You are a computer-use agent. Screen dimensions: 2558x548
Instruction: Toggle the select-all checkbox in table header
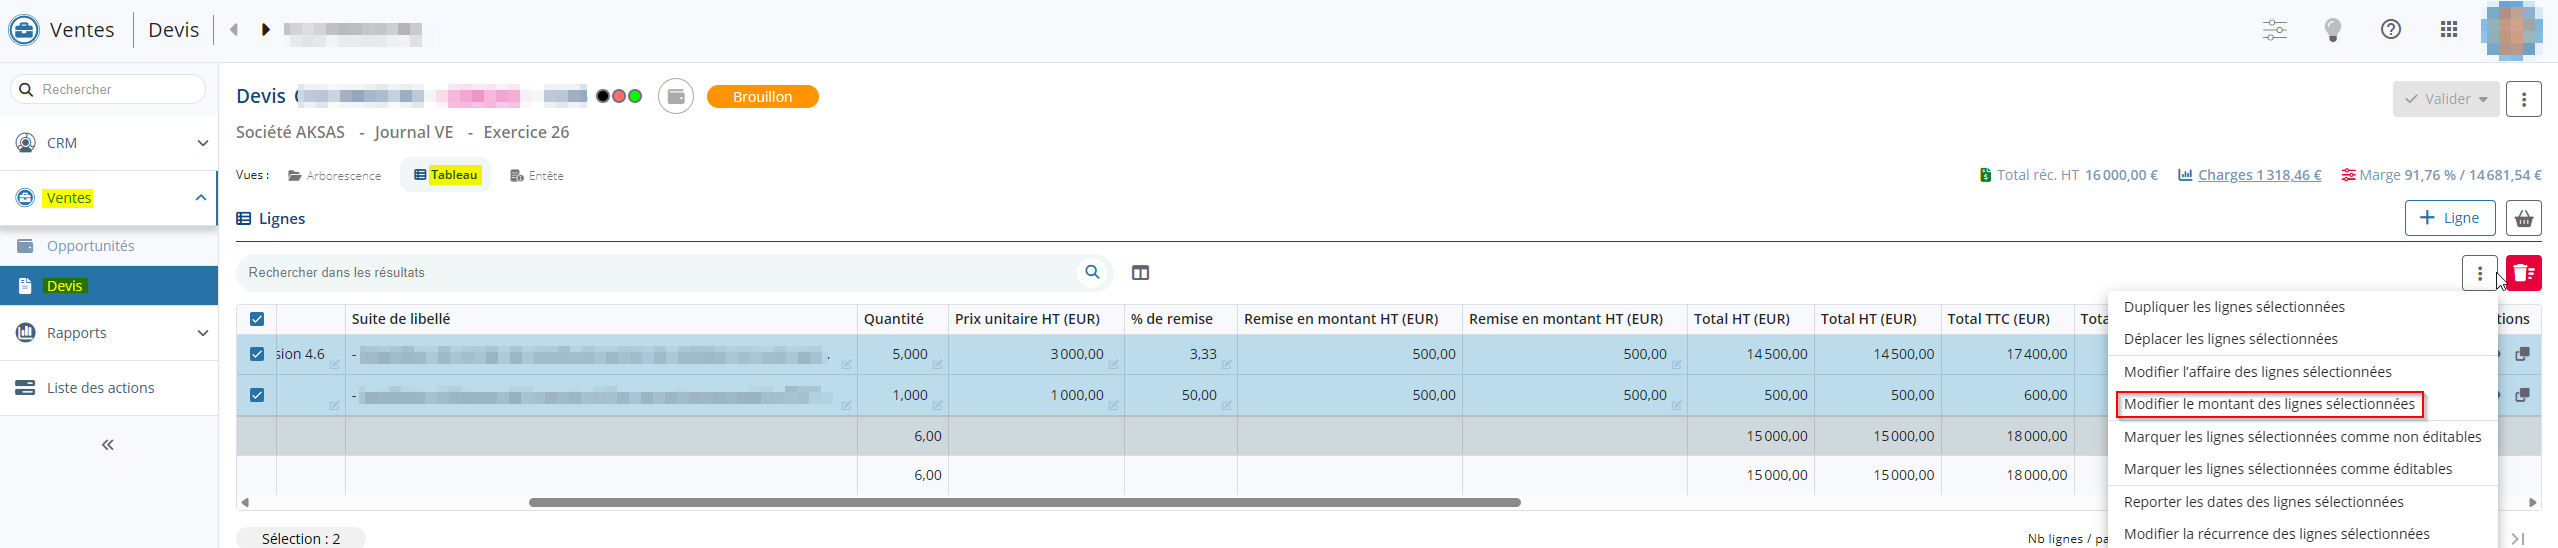257,319
